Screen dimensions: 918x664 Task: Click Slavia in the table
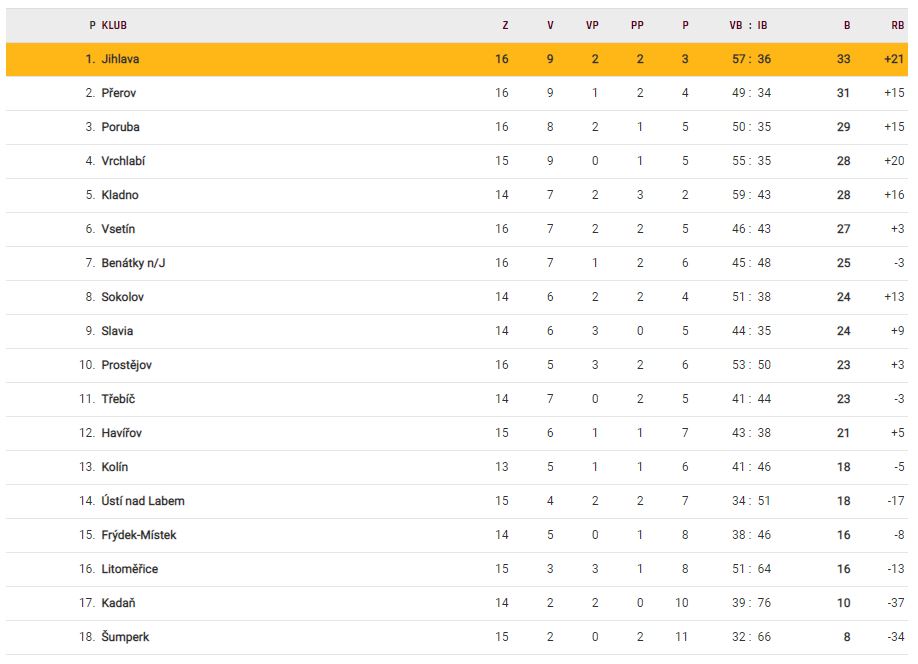click(117, 331)
